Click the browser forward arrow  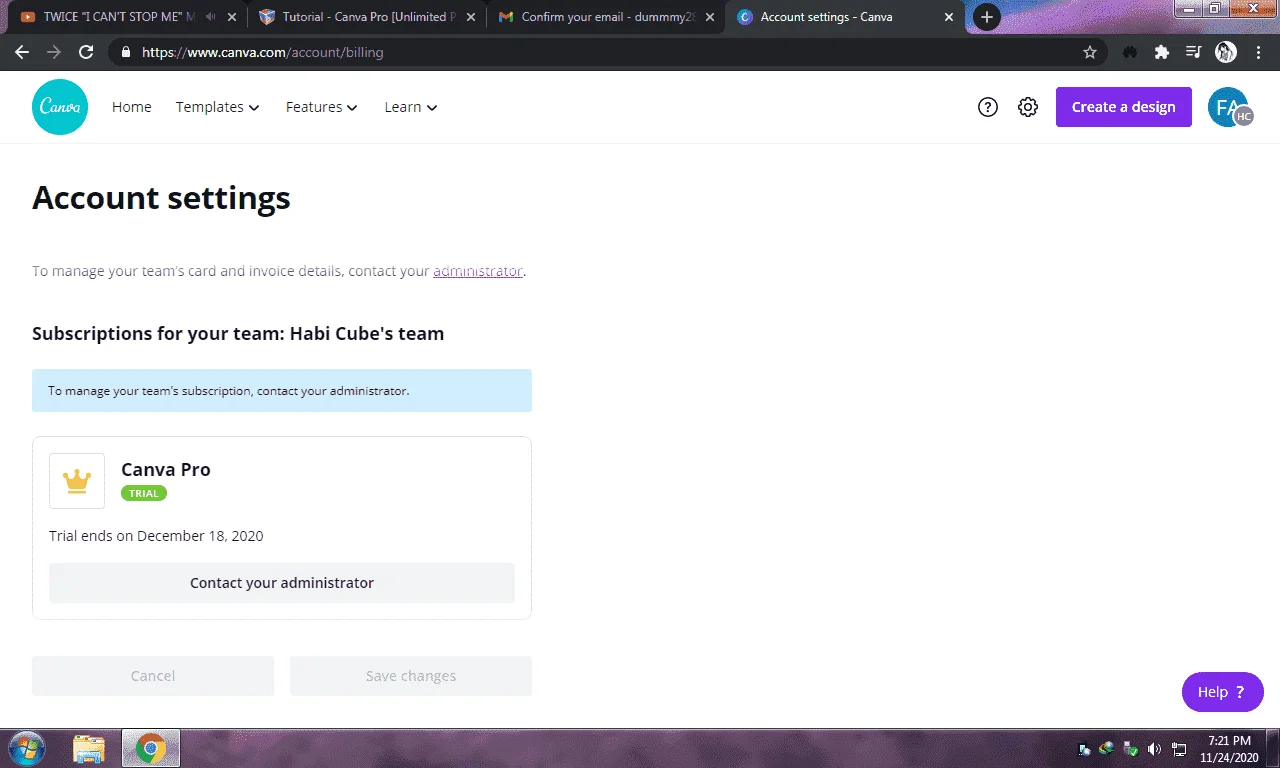click(x=54, y=52)
